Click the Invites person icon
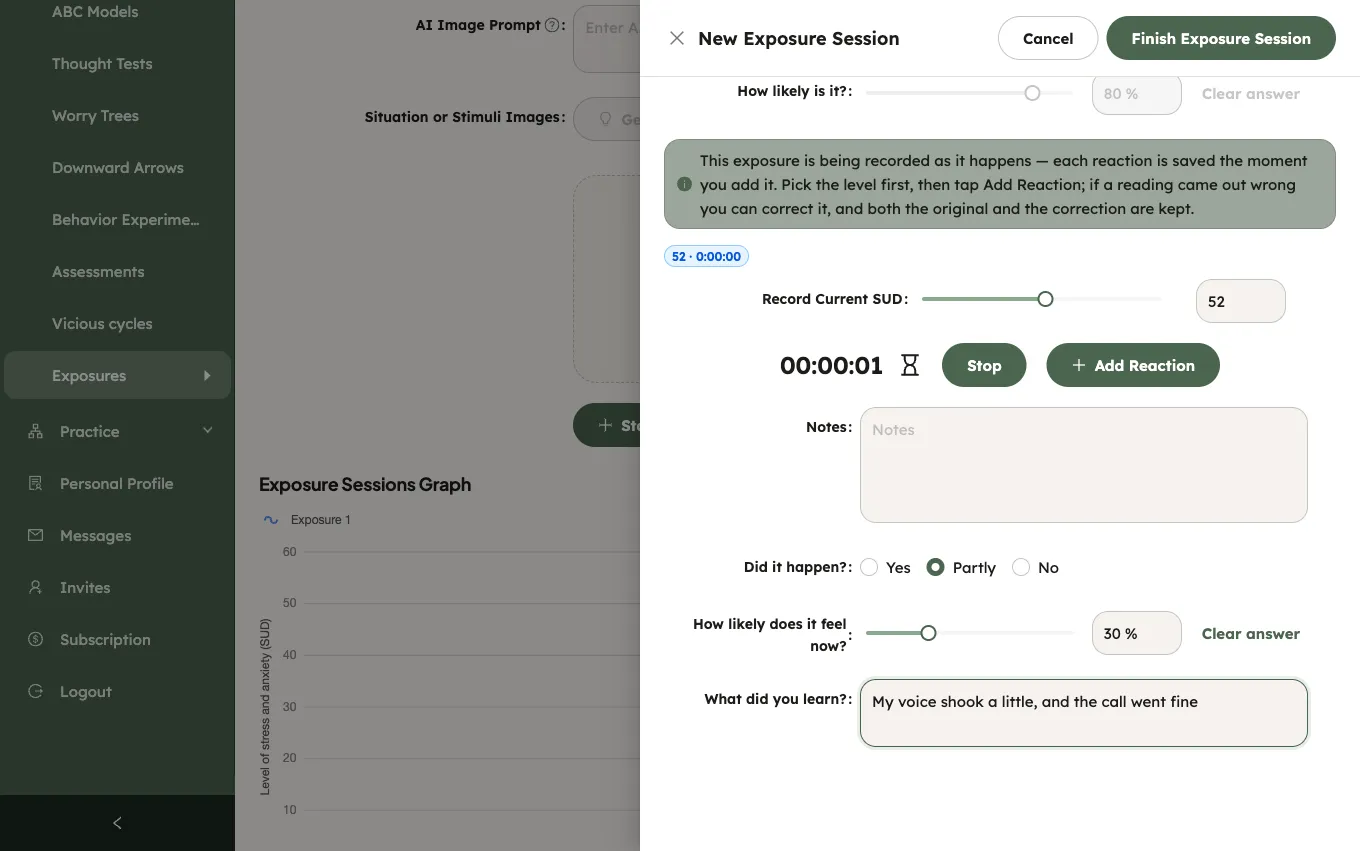The image size is (1360, 851). coord(36,587)
